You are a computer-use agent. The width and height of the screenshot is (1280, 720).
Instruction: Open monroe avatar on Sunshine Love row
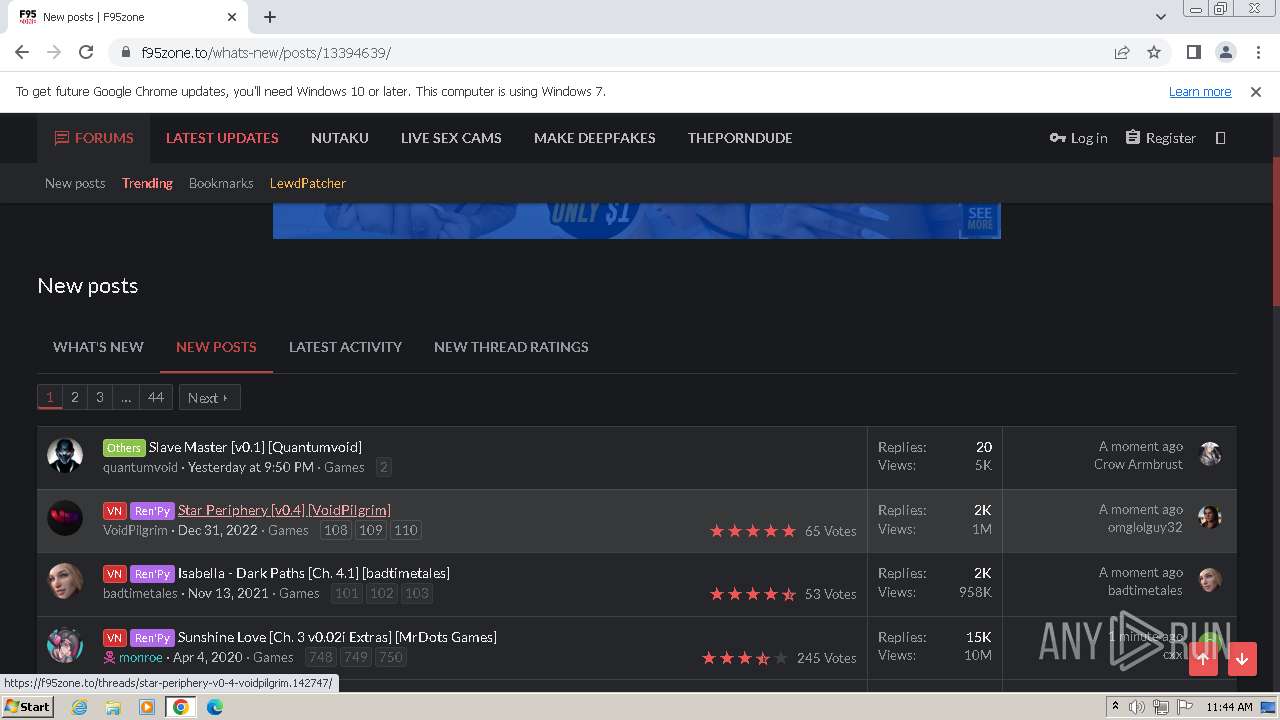65,645
